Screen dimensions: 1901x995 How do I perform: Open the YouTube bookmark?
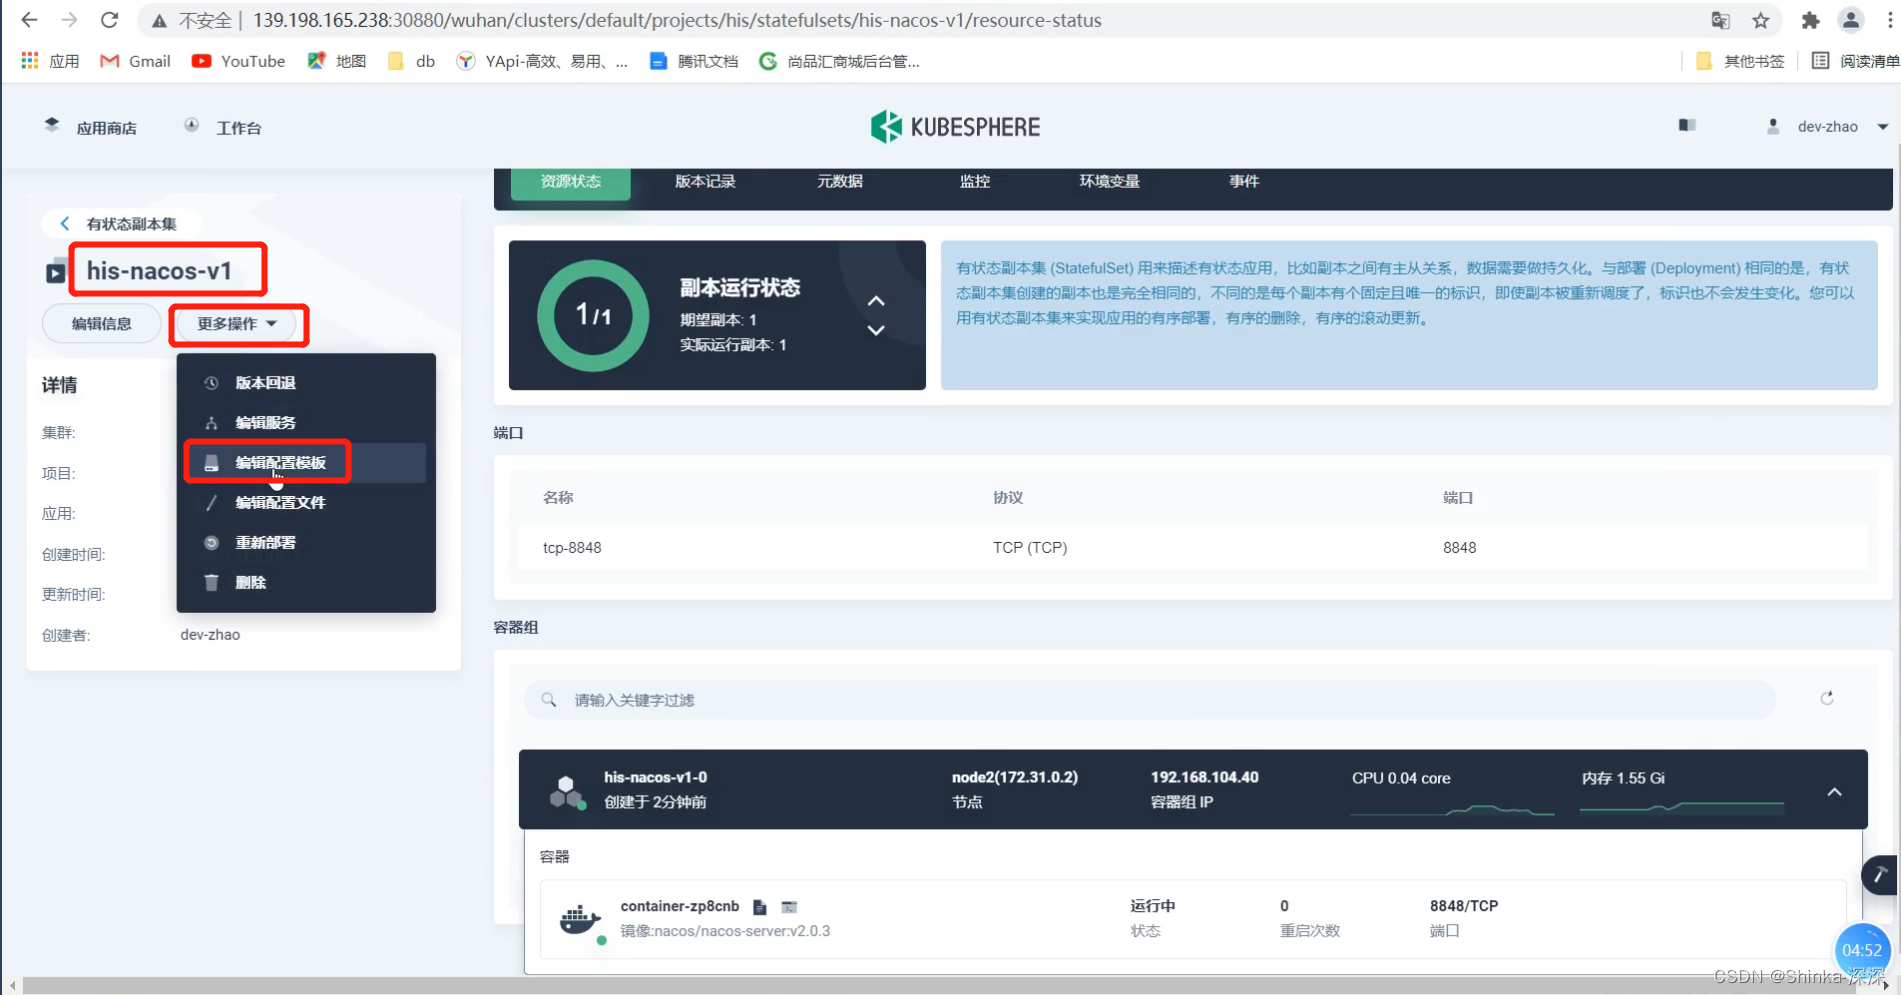click(x=238, y=61)
